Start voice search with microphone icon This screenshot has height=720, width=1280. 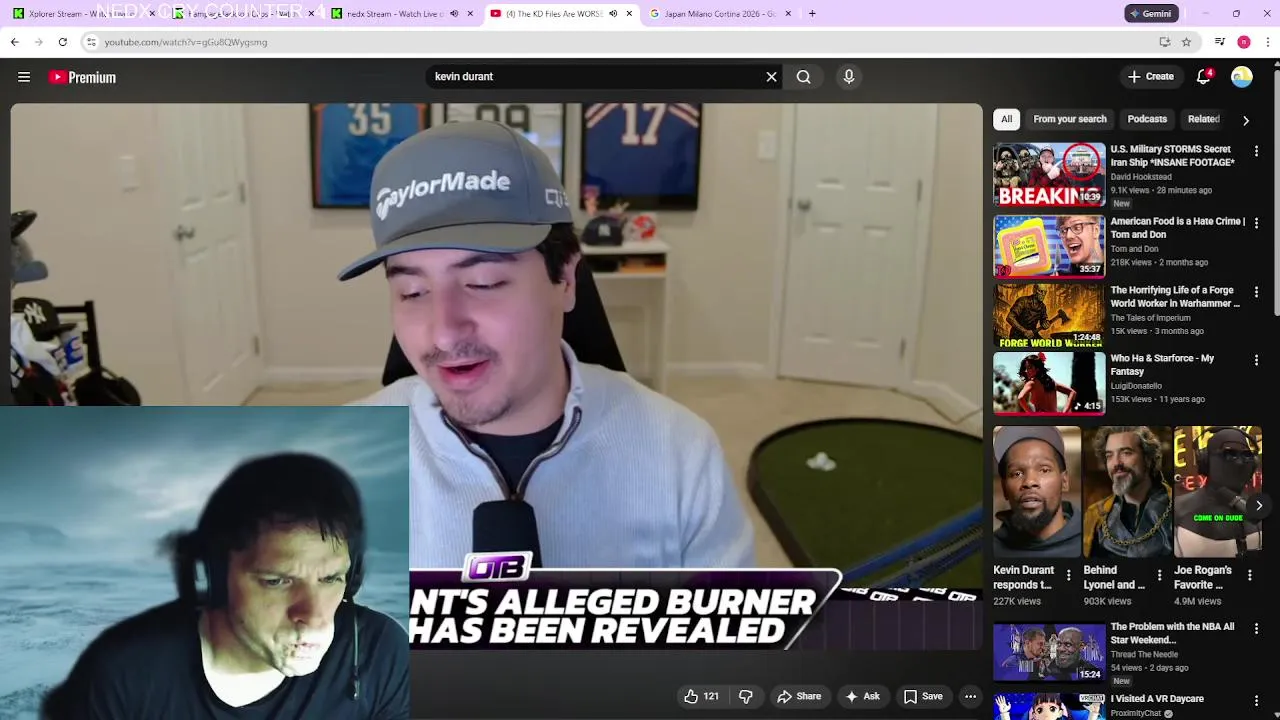[849, 77]
